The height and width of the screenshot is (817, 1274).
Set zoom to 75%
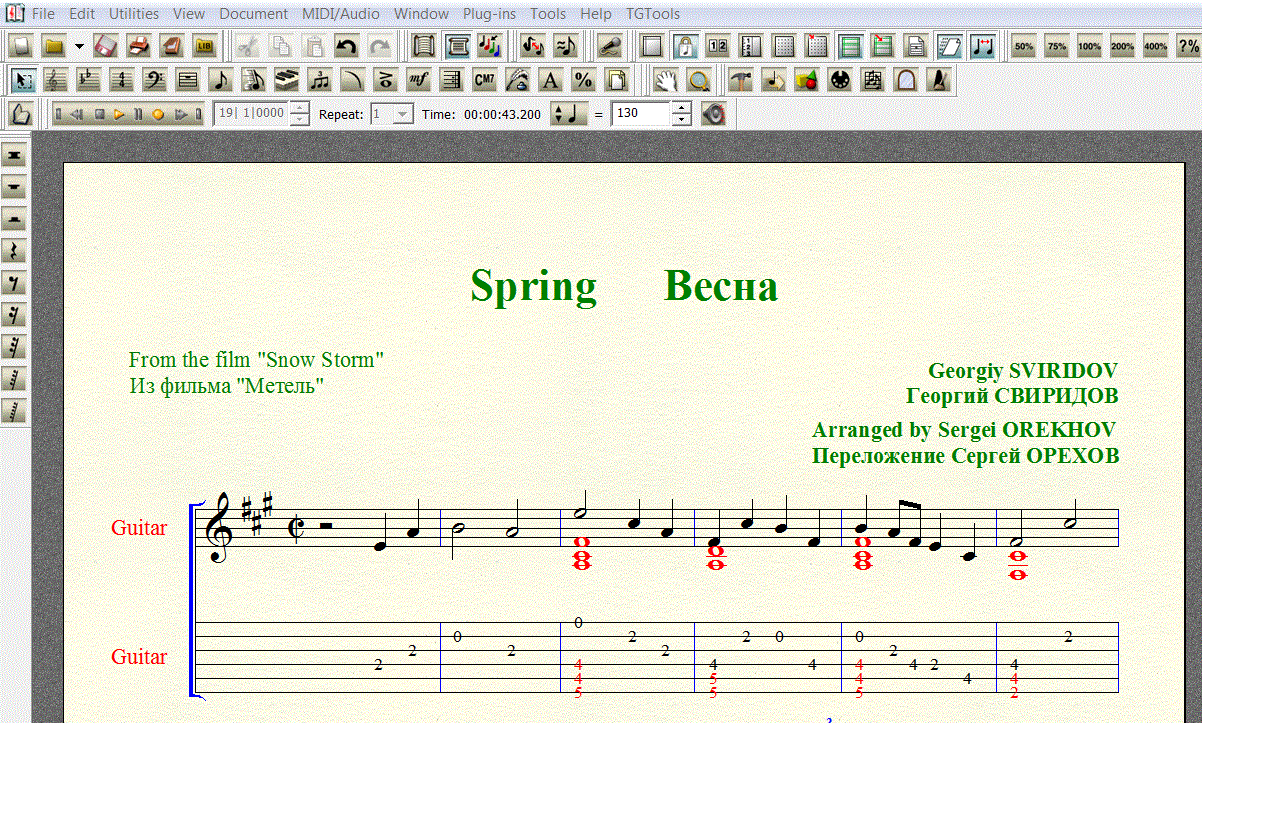point(1057,46)
